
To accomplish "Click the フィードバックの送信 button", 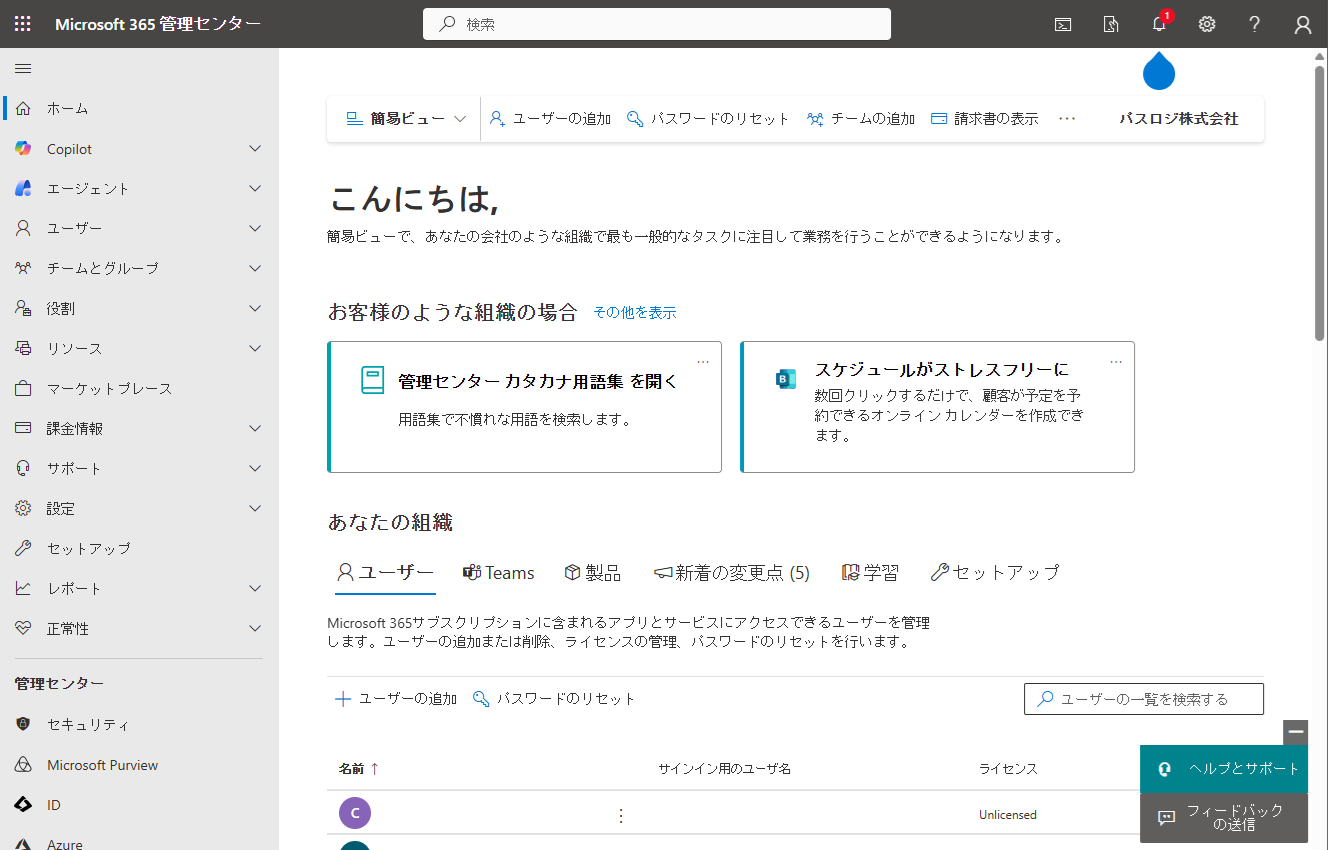I will pos(1224,818).
